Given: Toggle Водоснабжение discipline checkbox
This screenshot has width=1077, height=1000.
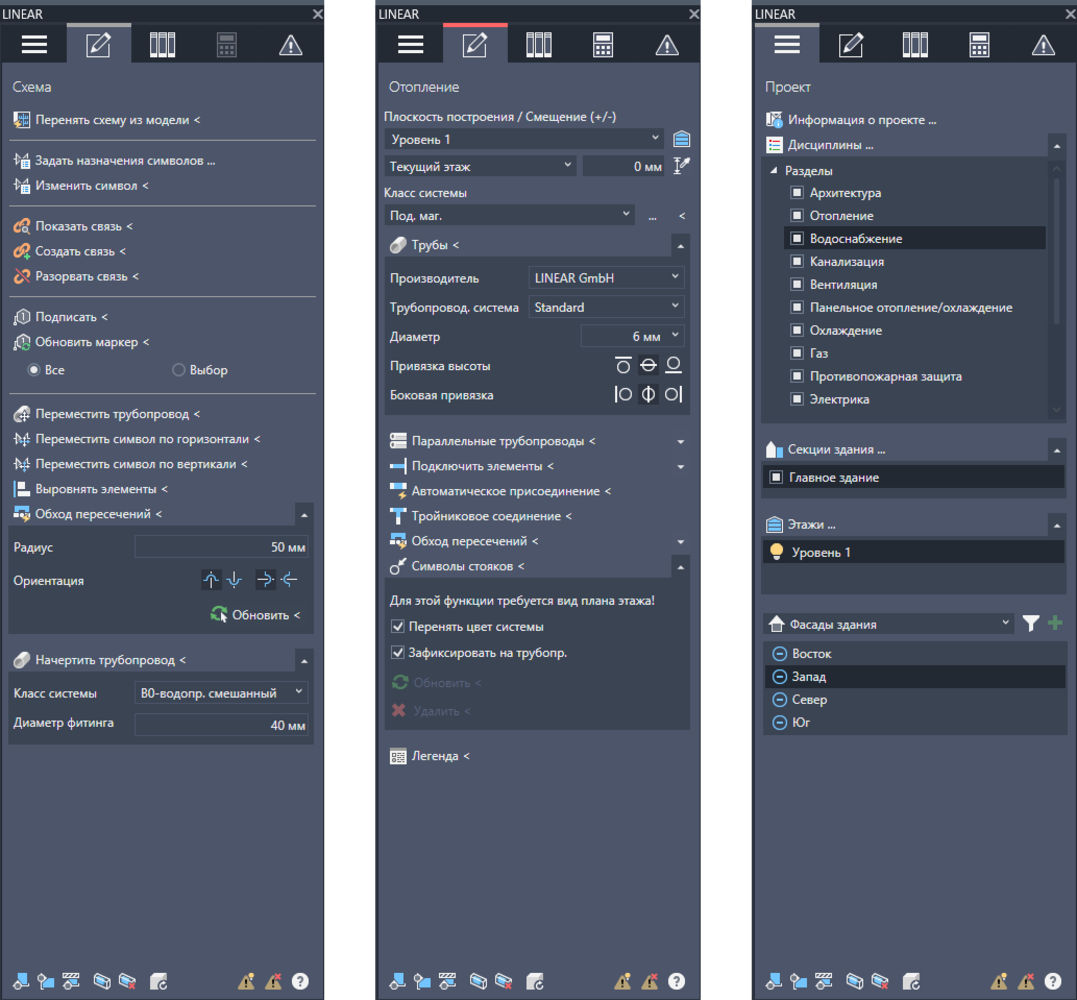Looking at the screenshot, I should click(x=797, y=239).
